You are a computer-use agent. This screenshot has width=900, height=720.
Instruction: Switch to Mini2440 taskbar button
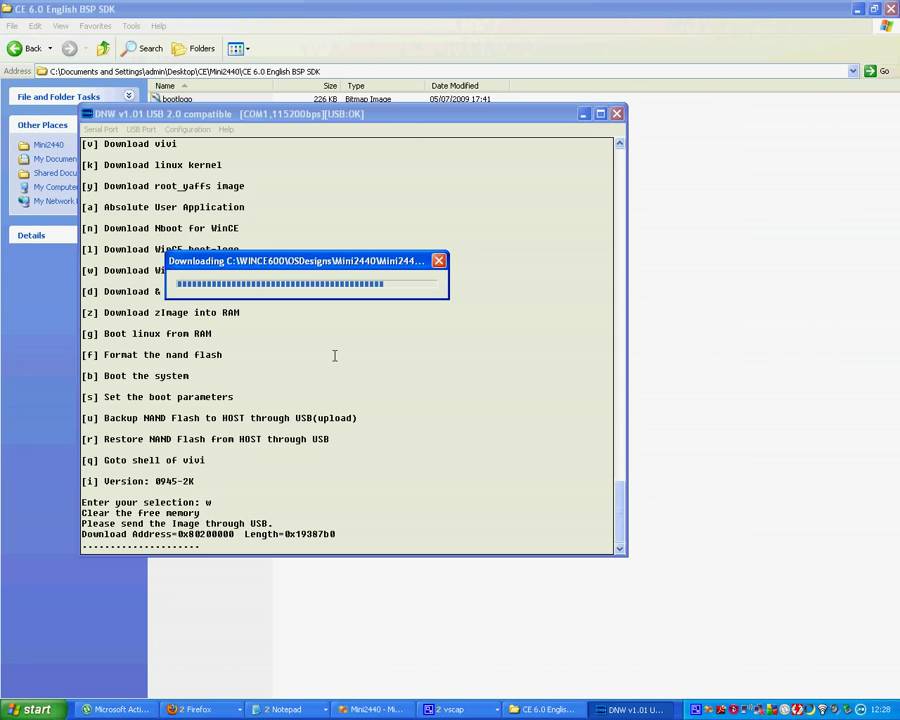pos(373,710)
